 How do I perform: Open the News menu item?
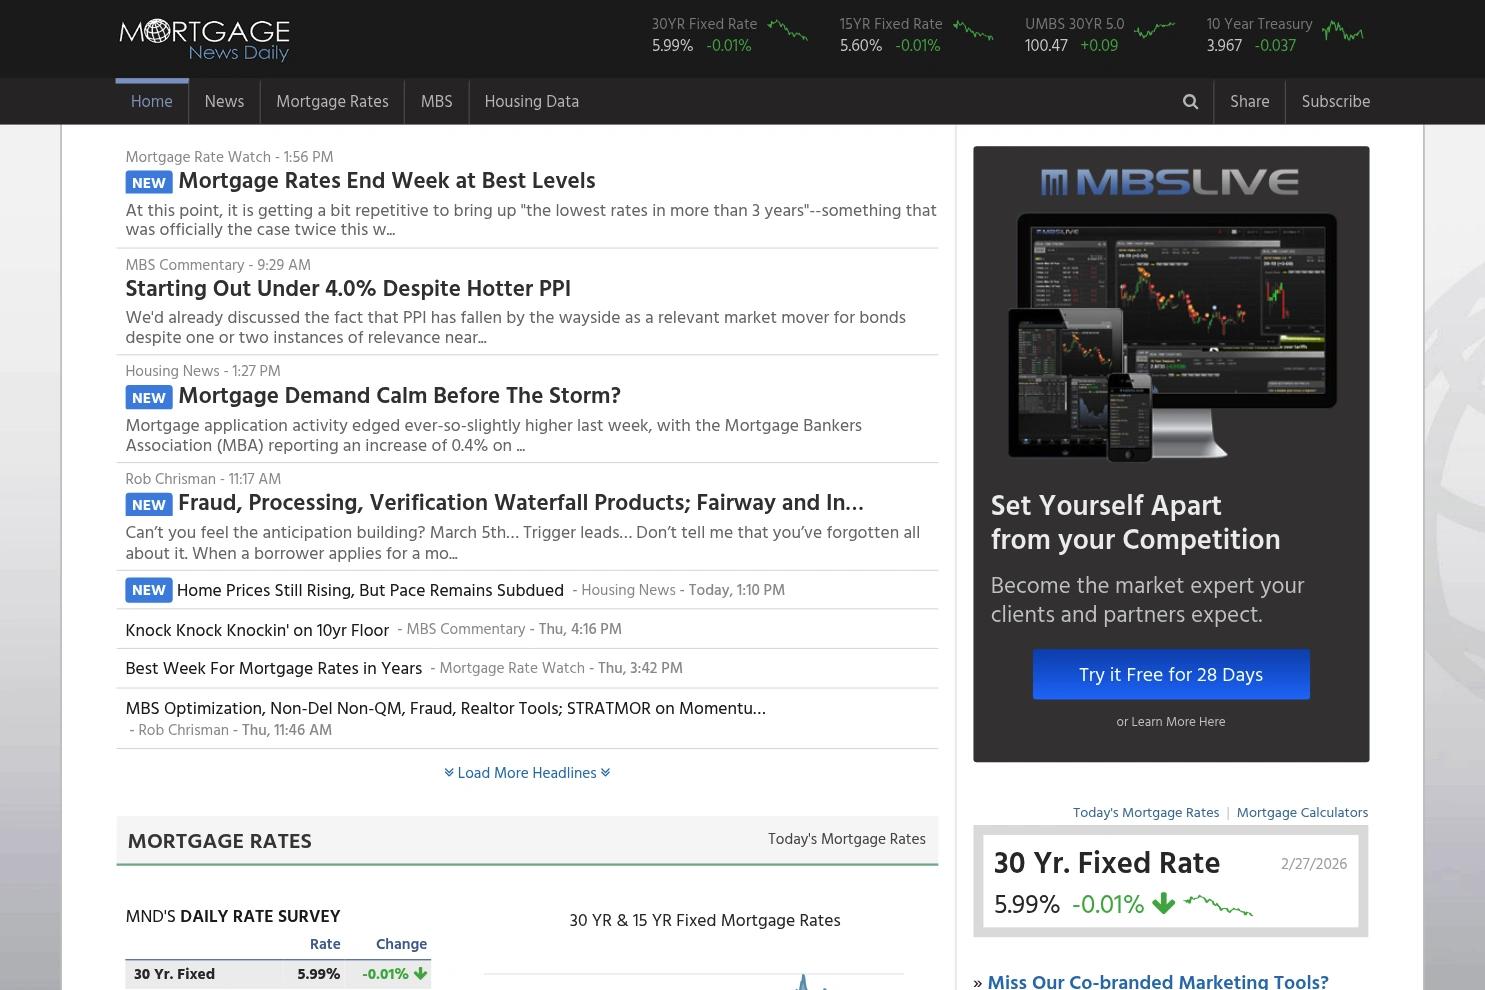tap(224, 101)
